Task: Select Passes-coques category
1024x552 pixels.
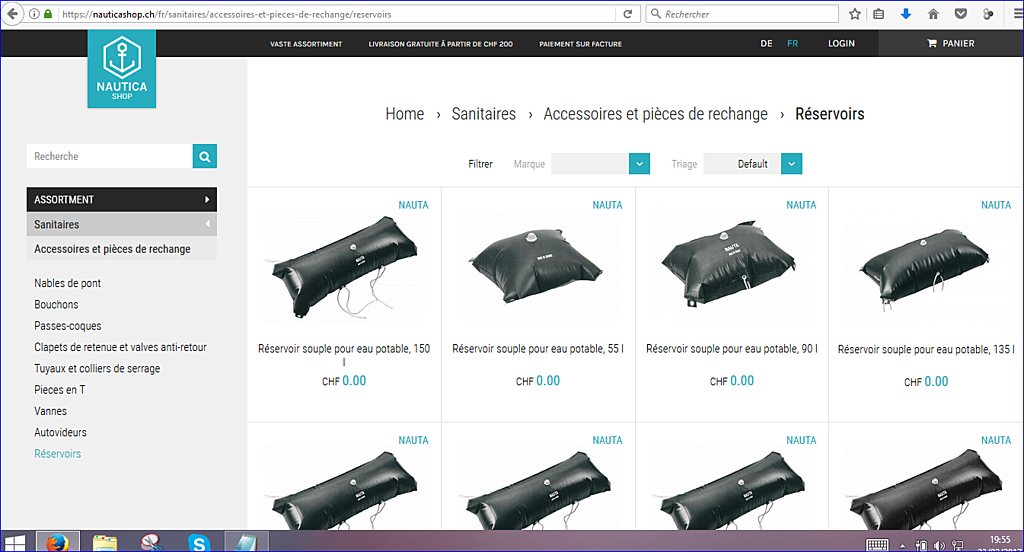Action: coord(67,325)
